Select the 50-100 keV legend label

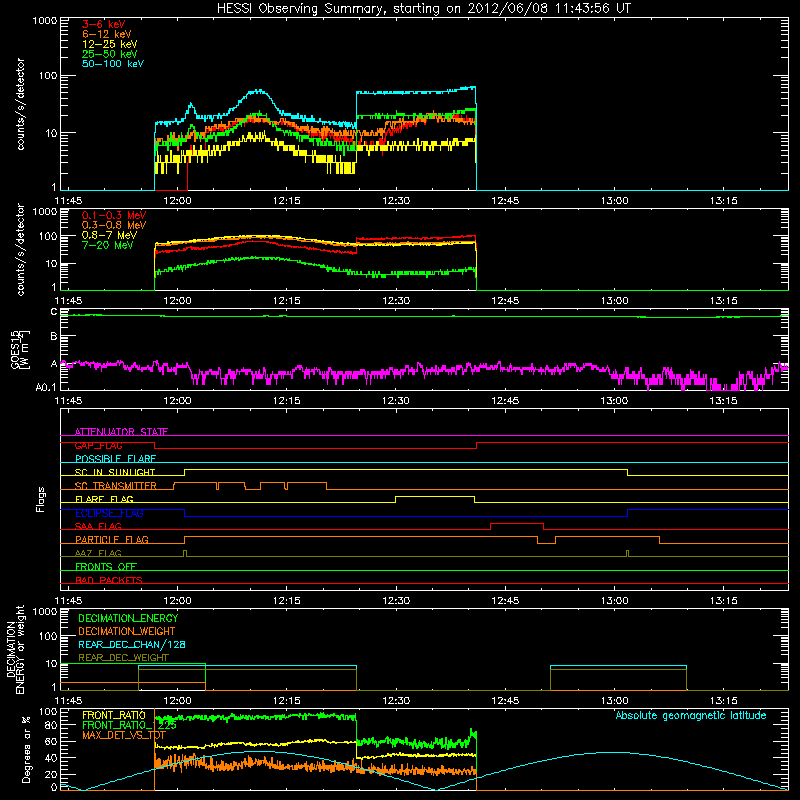coord(113,64)
